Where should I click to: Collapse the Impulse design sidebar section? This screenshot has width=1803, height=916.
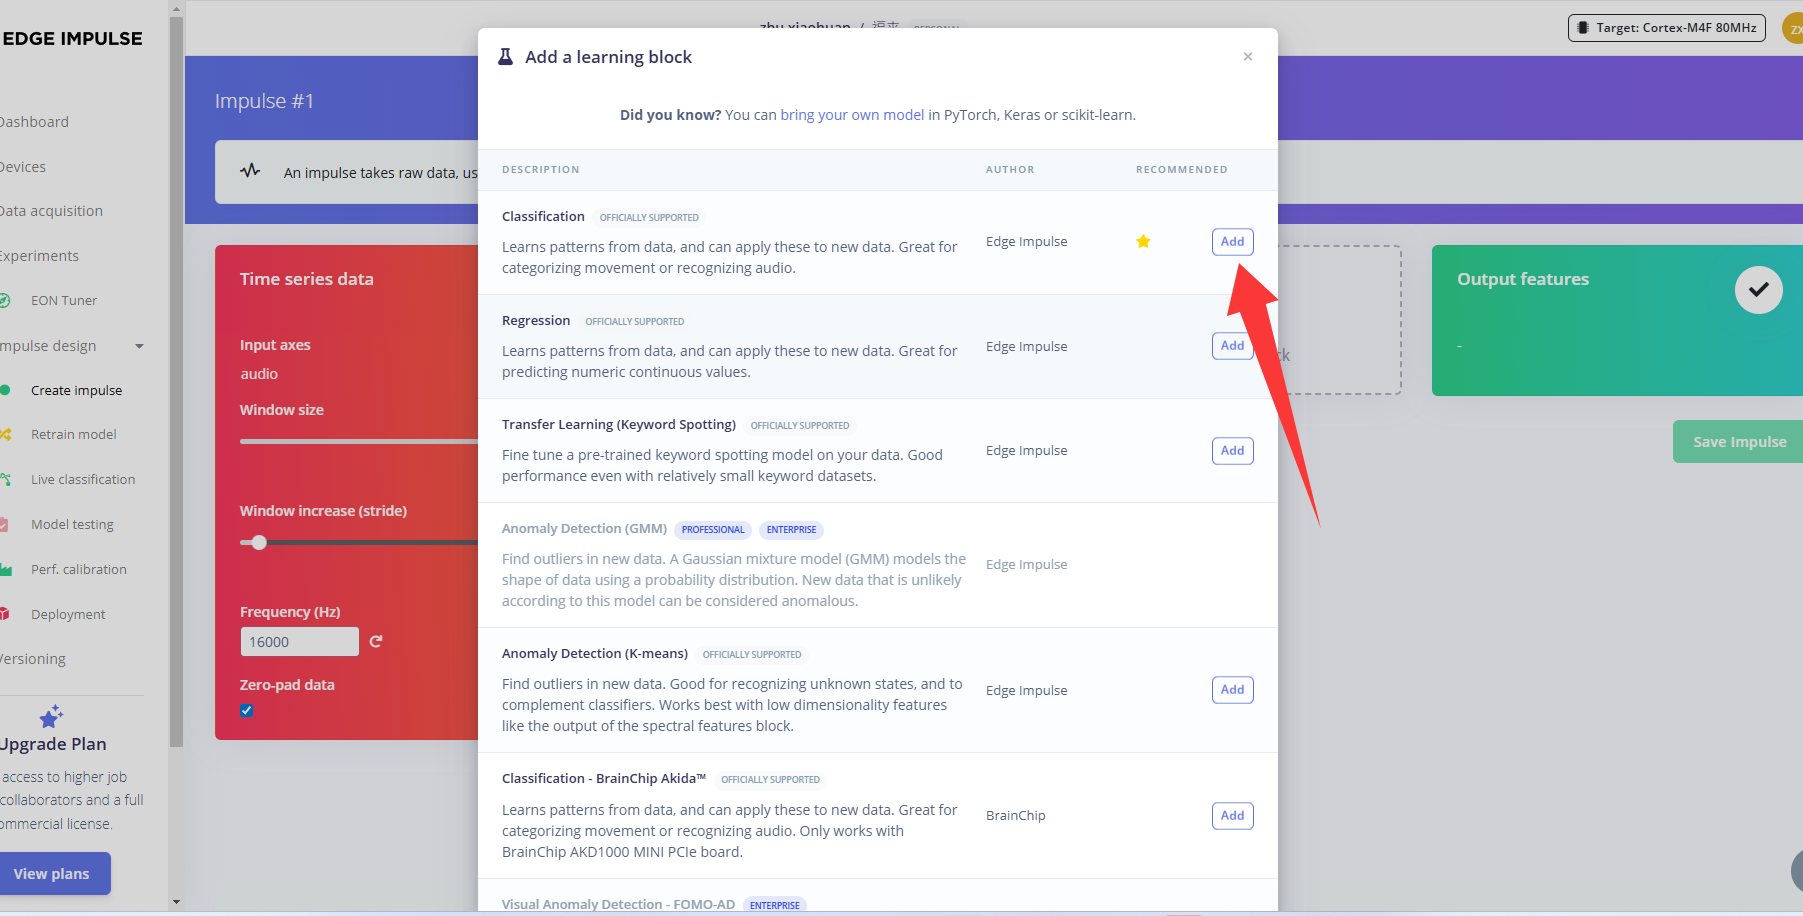pos(139,346)
